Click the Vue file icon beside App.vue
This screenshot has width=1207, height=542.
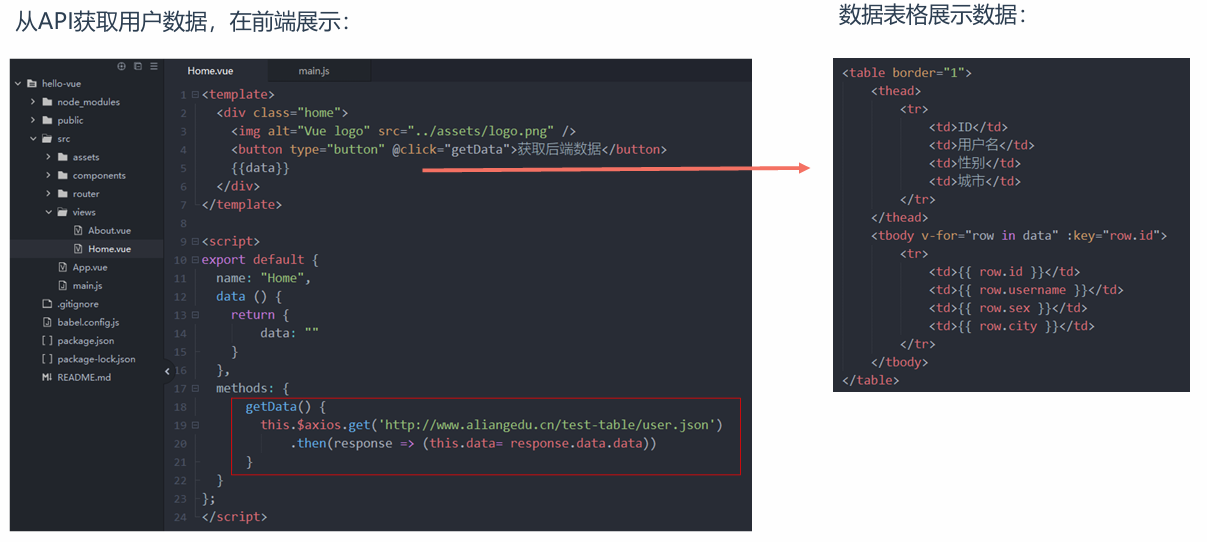click(63, 267)
